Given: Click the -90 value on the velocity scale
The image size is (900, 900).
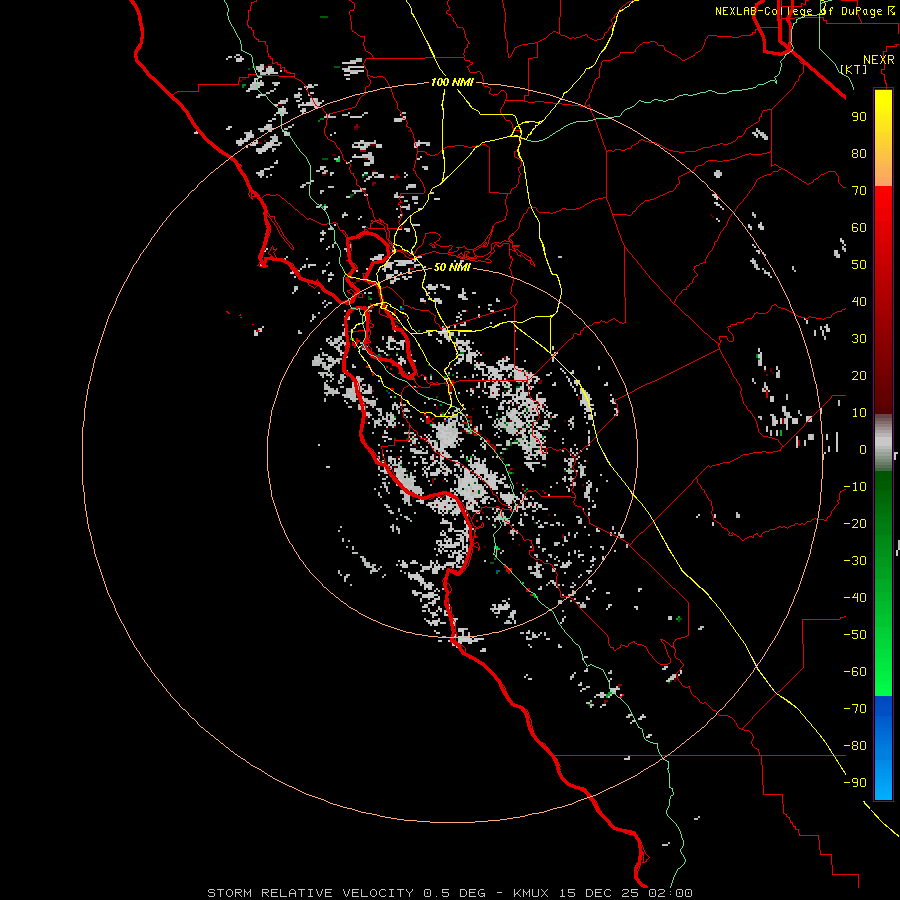Looking at the screenshot, I should point(855,783).
